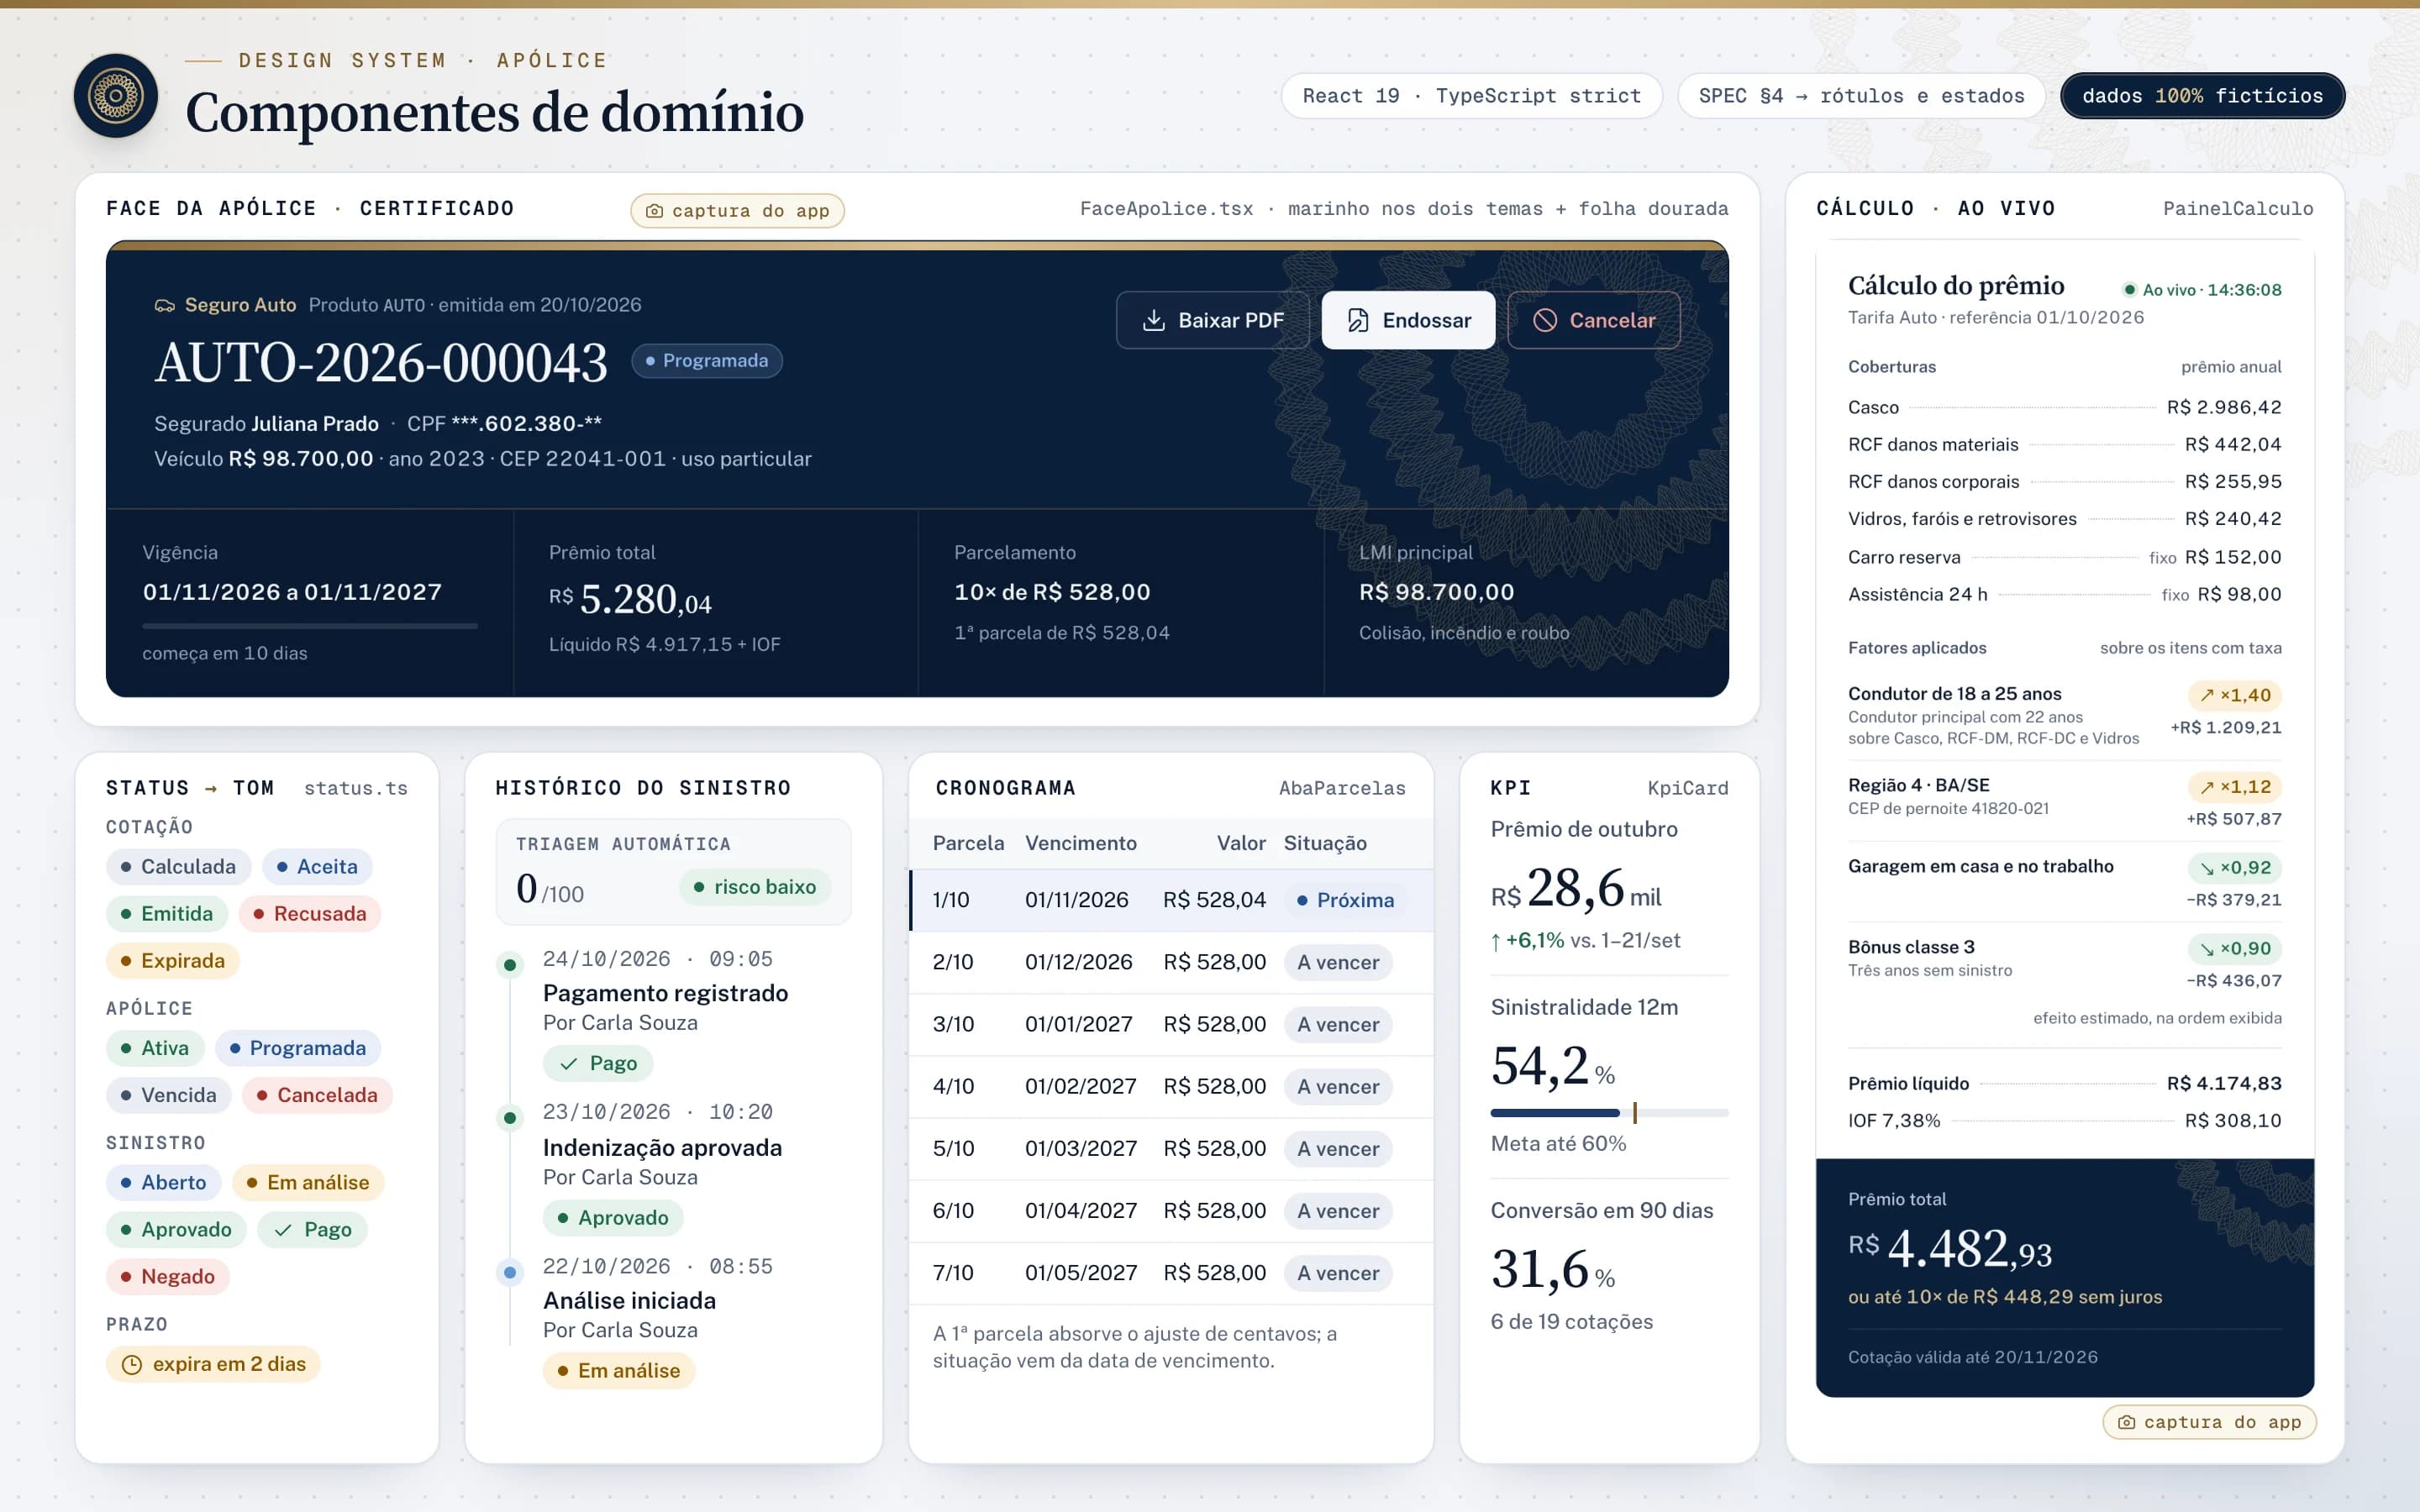Image resolution: width=2420 pixels, height=1512 pixels.
Task: Click the Programada badge next to policy number
Action: pos(707,361)
